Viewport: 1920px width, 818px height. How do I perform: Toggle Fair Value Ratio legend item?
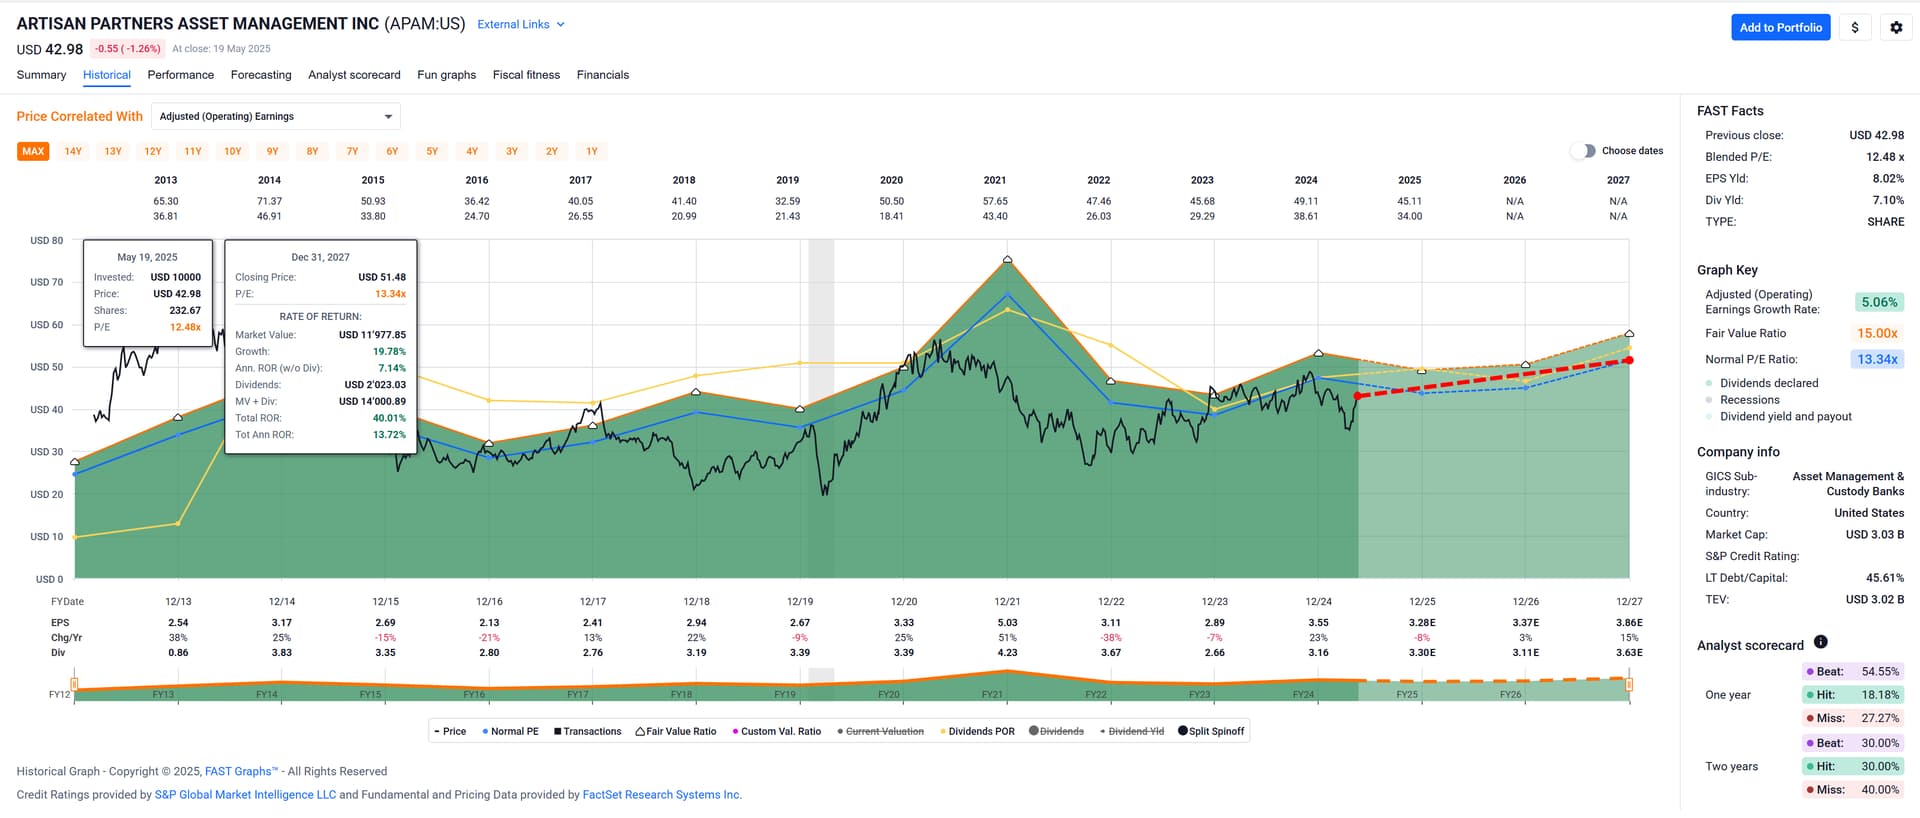pos(676,731)
